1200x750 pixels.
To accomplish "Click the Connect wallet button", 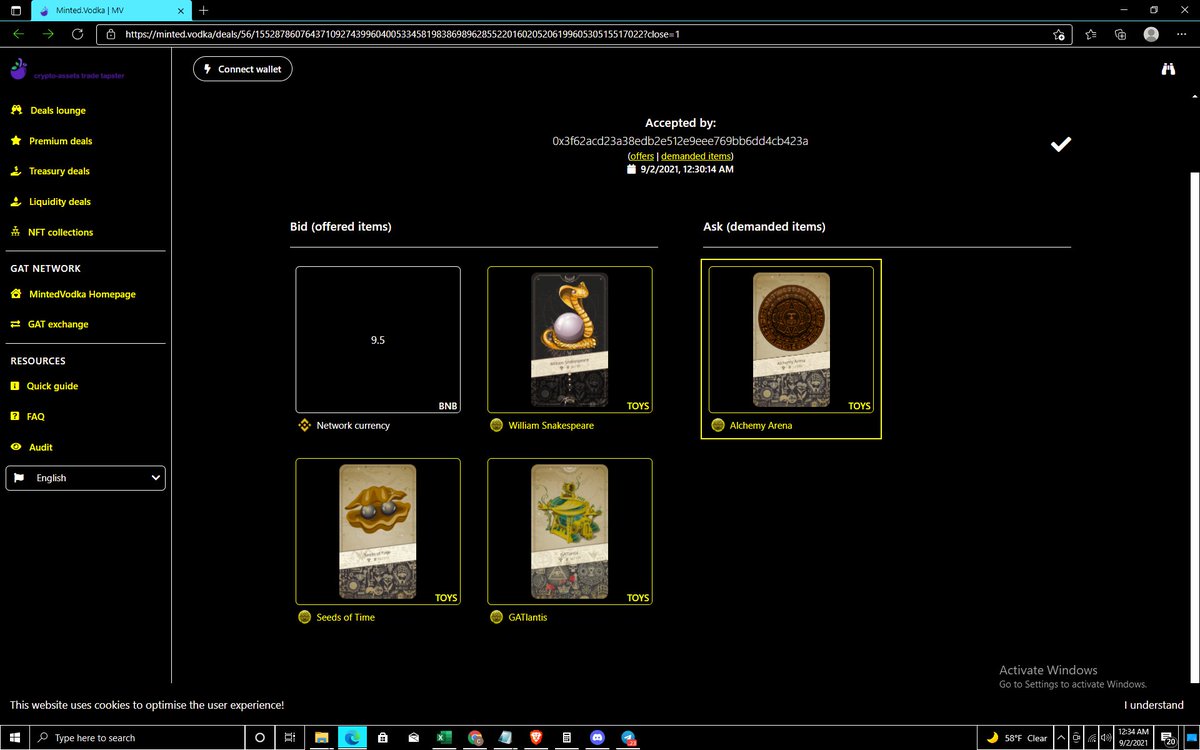I will (x=243, y=69).
